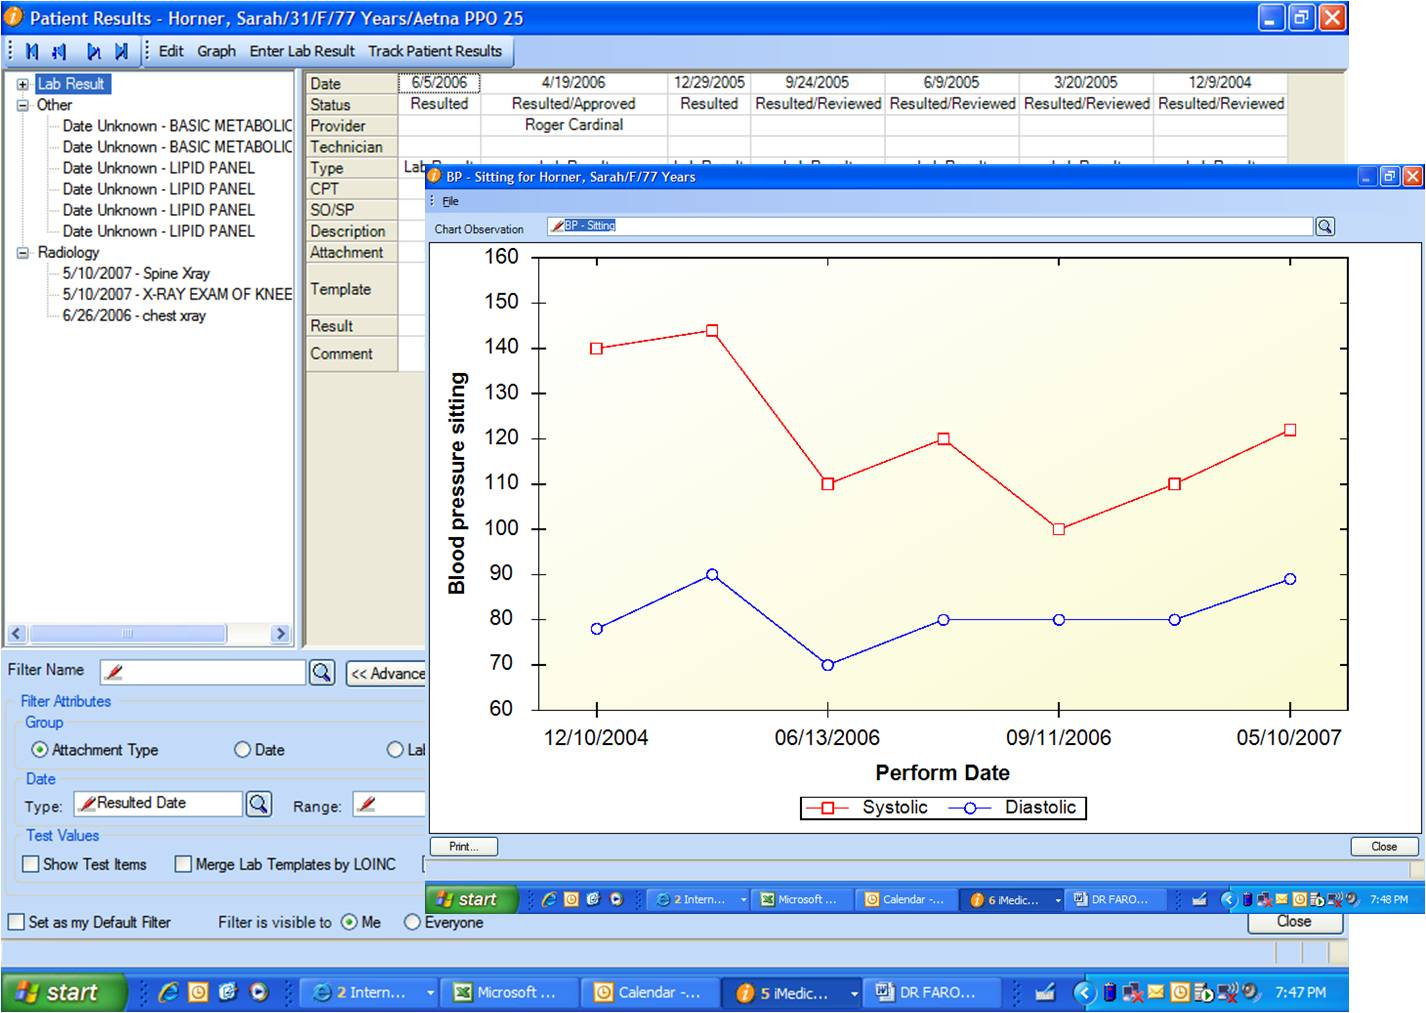Launch Internet Explorer from inner taskbar quick launch
Viewport: 1426px width, 1013px height.
point(549,899)
